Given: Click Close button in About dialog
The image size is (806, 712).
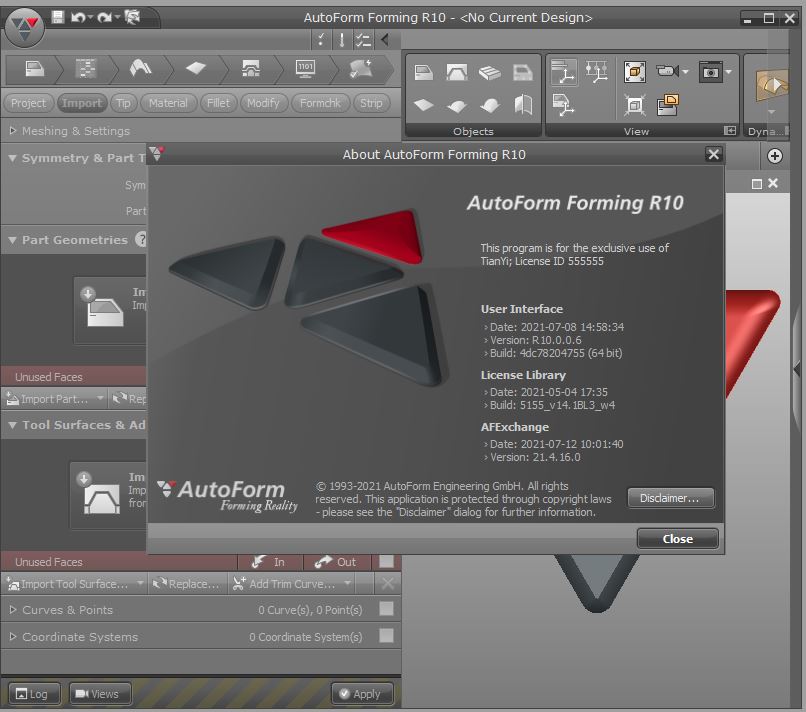Looking at the screenshot, I should pos(677,539).
